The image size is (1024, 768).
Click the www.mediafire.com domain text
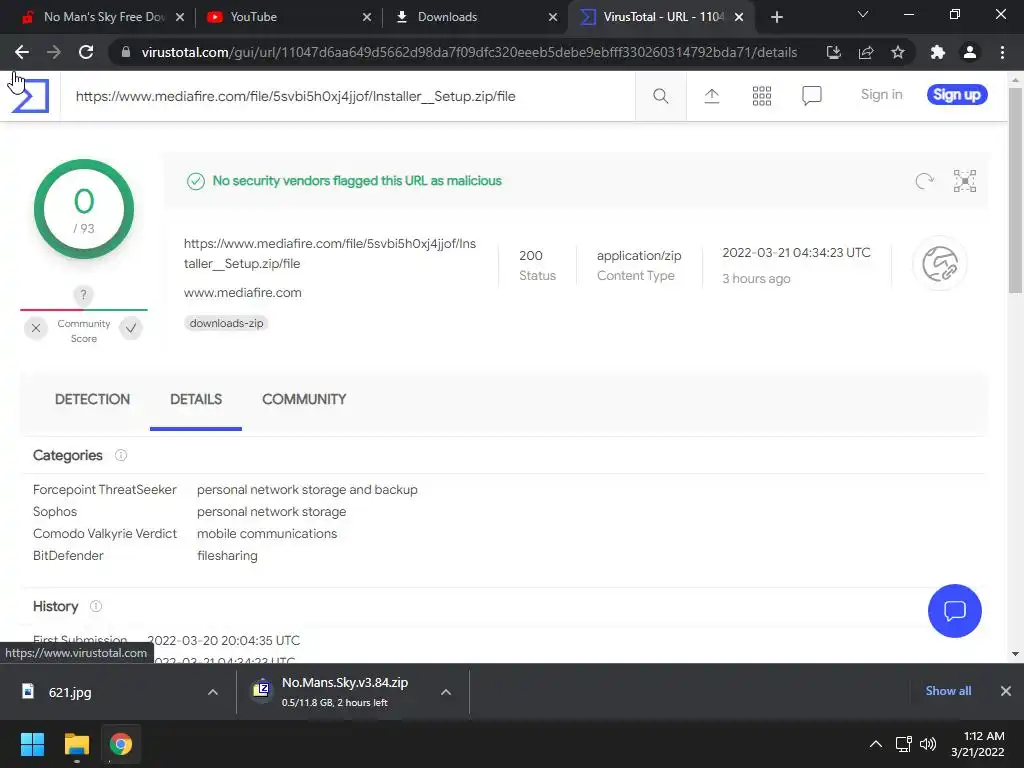point(243,293)
